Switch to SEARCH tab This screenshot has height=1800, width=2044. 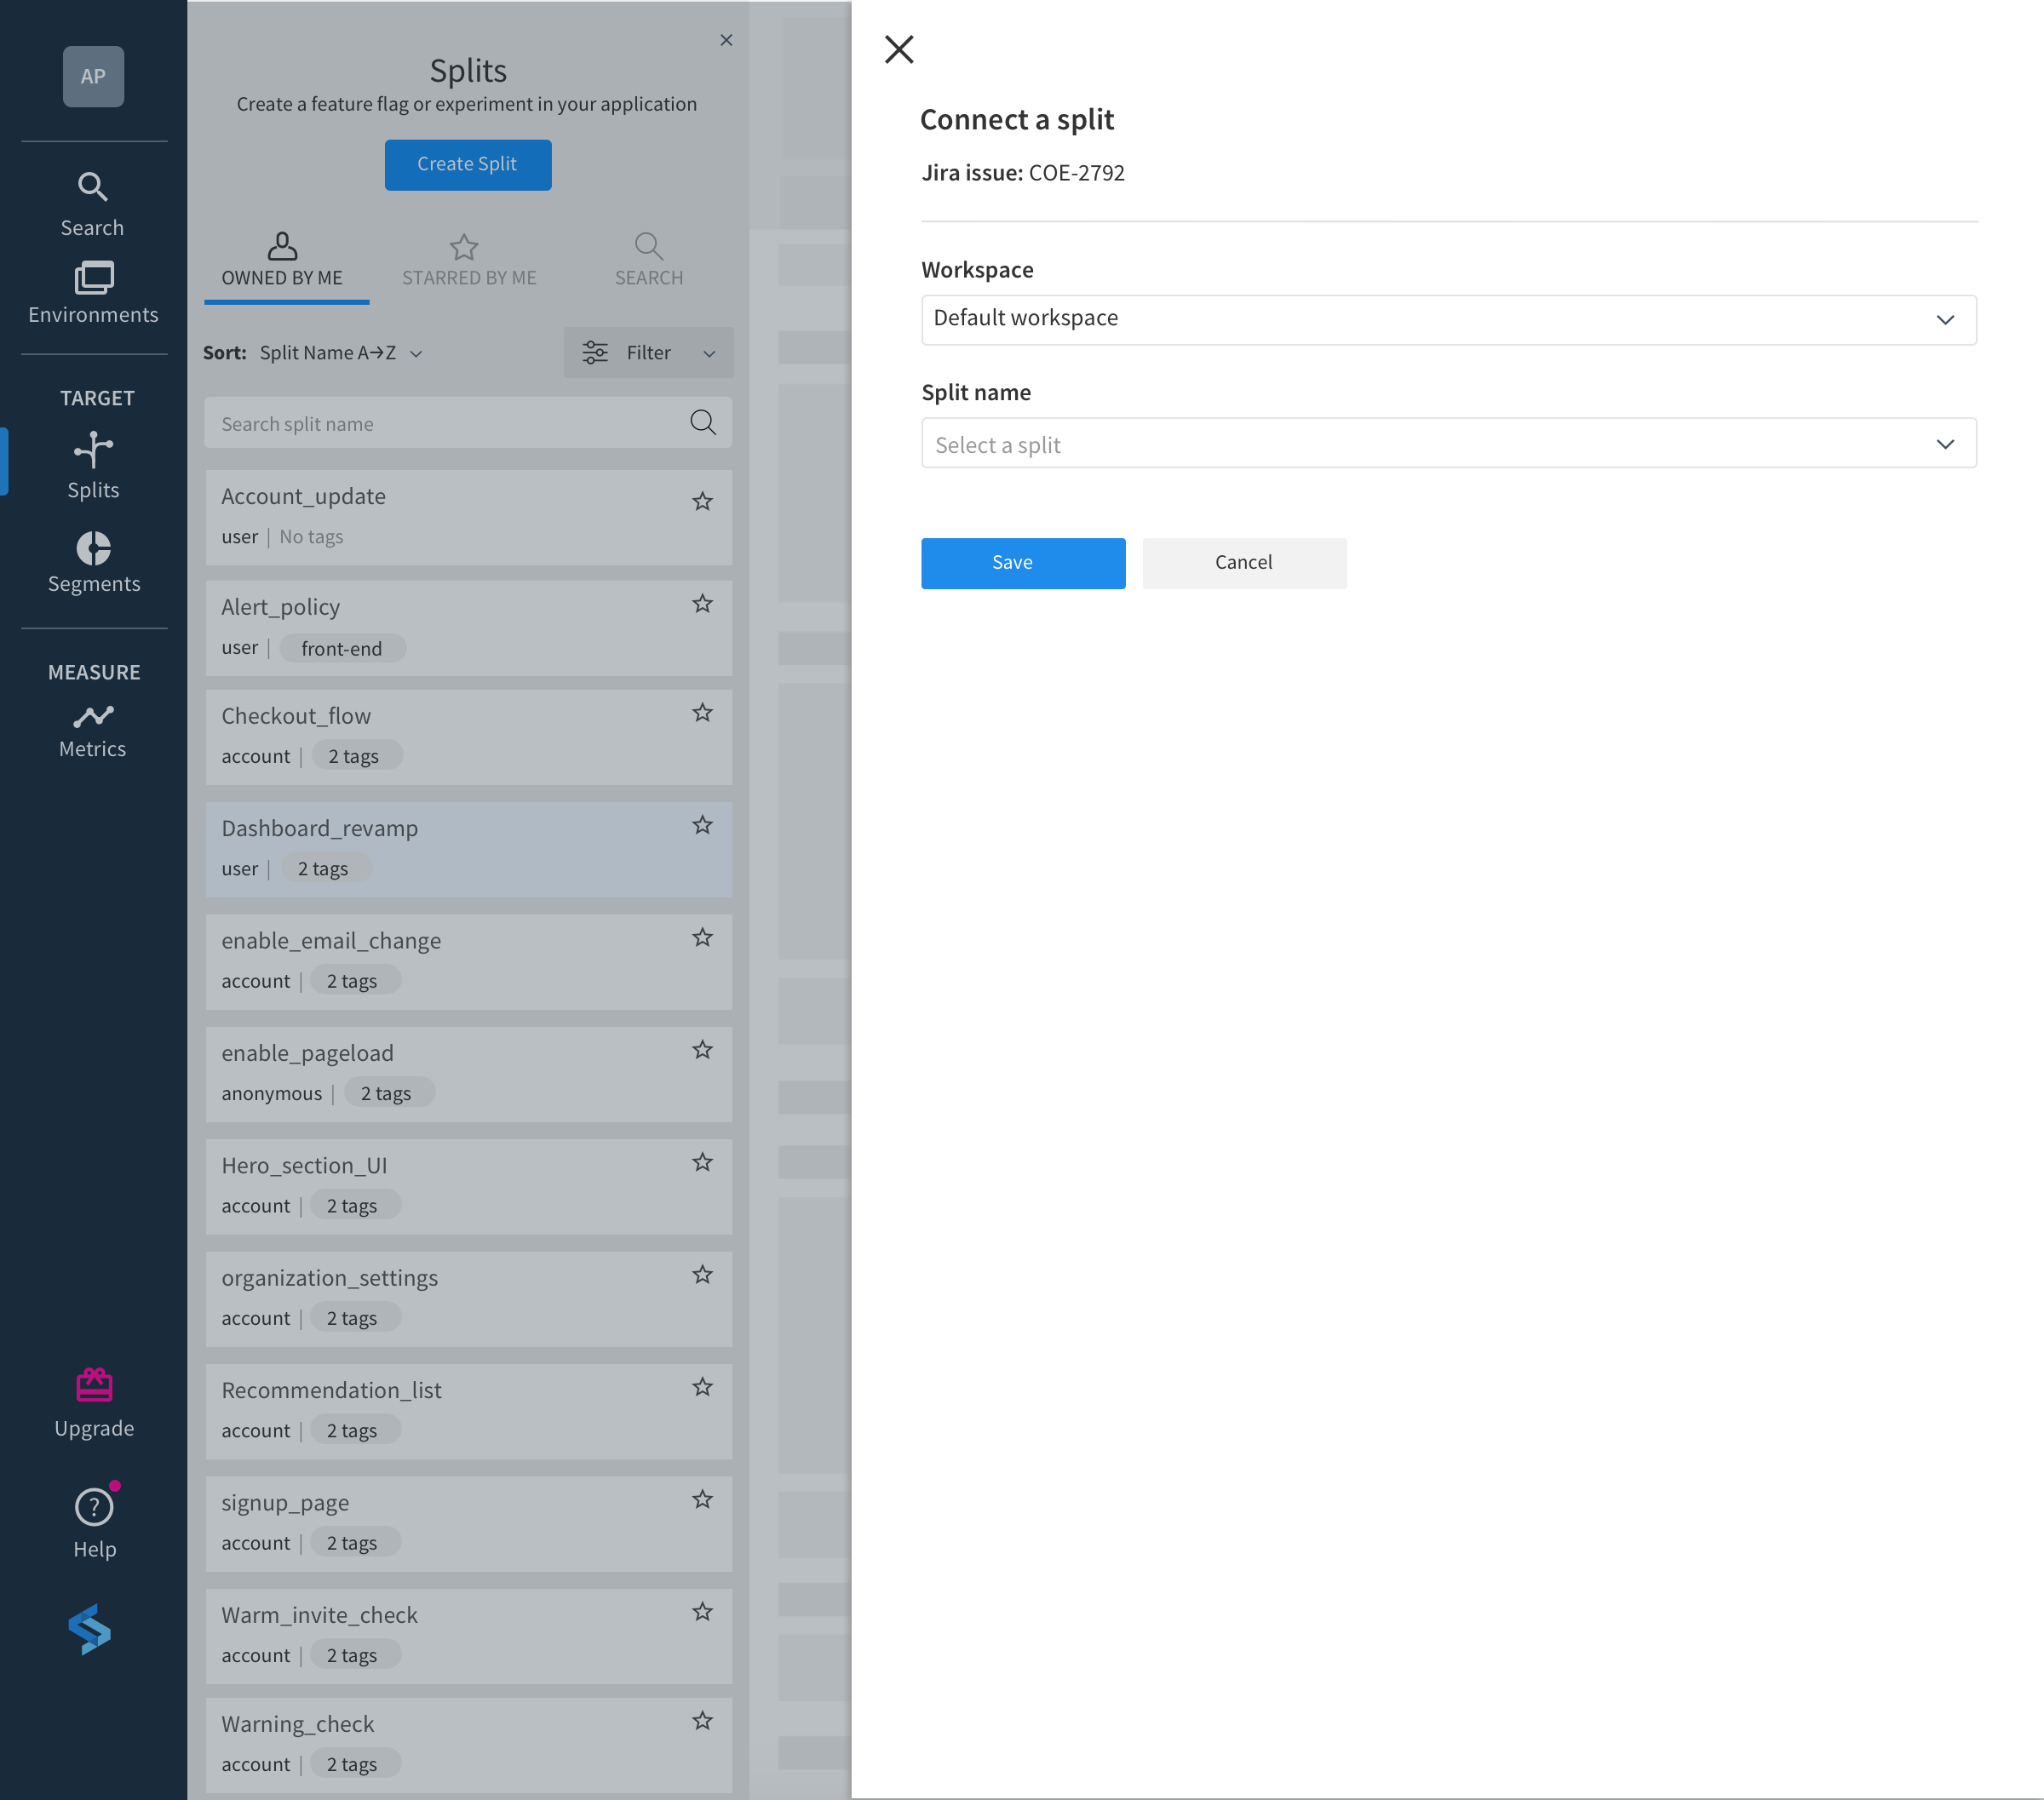click(648, 257)
